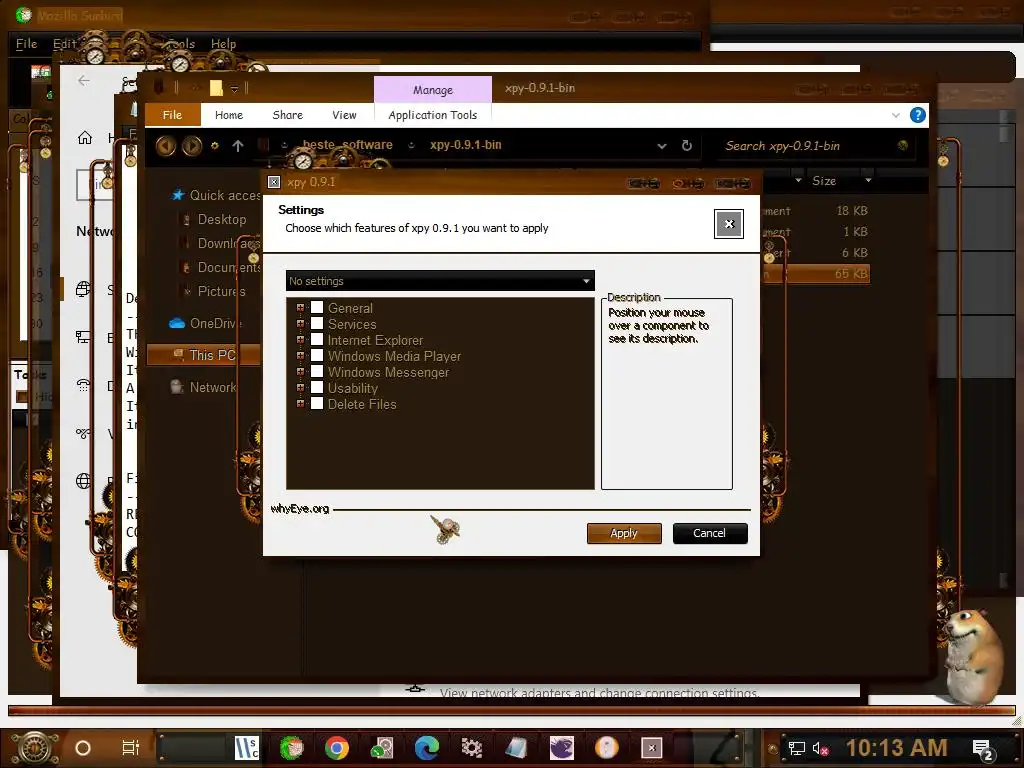Click Explorer Forward navigation button

(x=191, y=146)
